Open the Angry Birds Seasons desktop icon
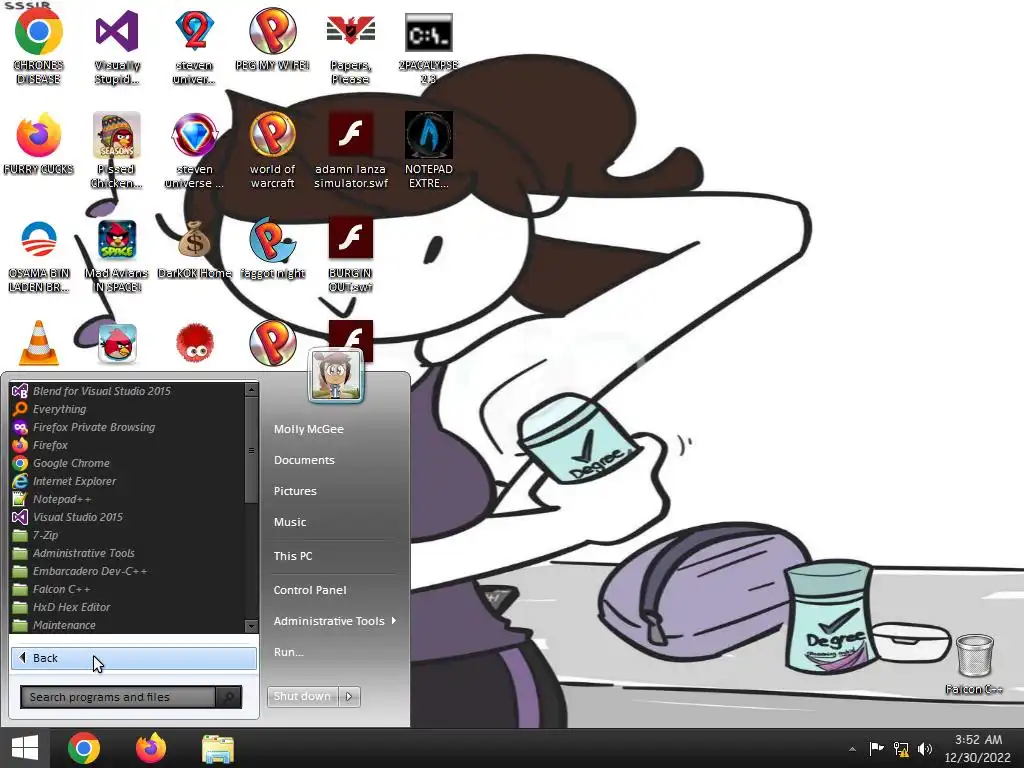This screenshot has height=768, width=1024. [x=117, y=150]
